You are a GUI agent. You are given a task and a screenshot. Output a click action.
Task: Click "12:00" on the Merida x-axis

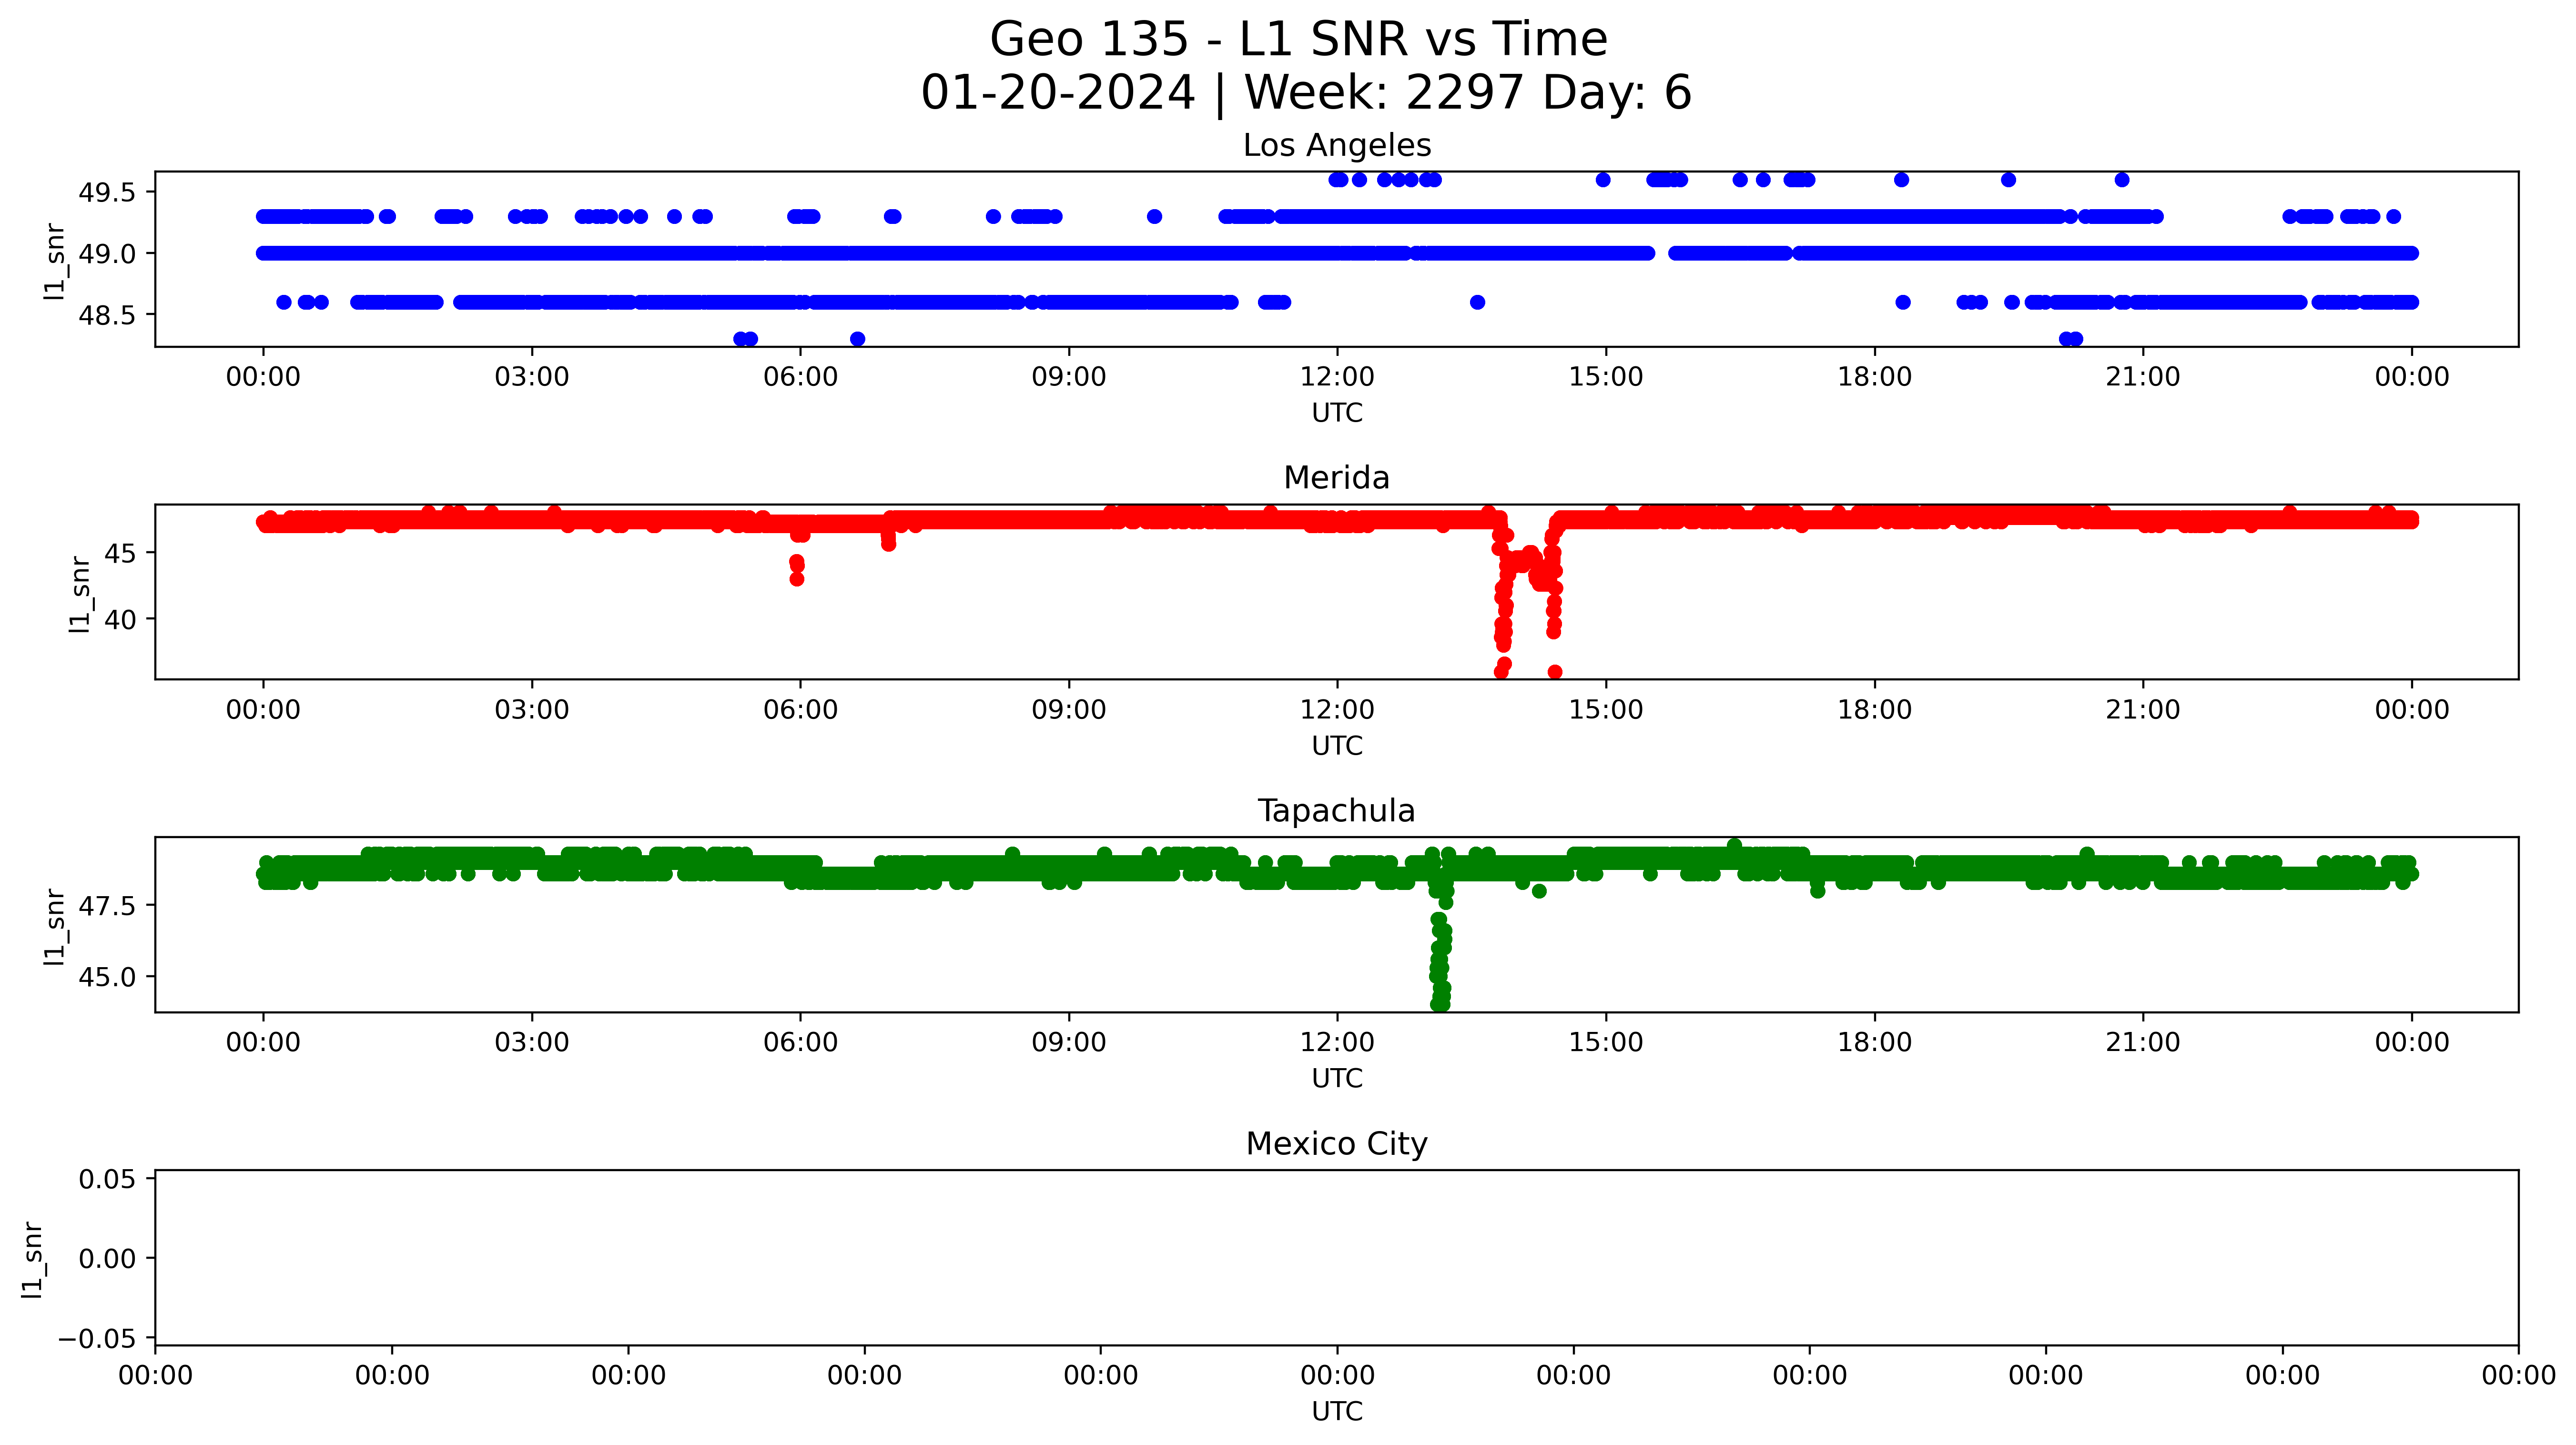1337,710
